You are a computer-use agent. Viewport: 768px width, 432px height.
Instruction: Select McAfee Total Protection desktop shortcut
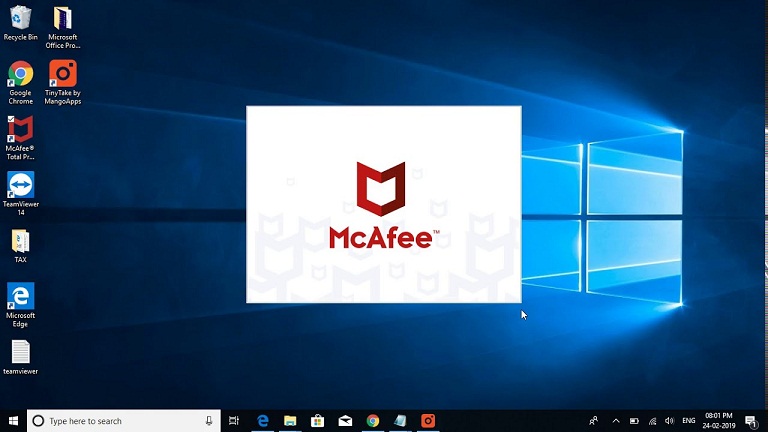[x=20, y=138]
